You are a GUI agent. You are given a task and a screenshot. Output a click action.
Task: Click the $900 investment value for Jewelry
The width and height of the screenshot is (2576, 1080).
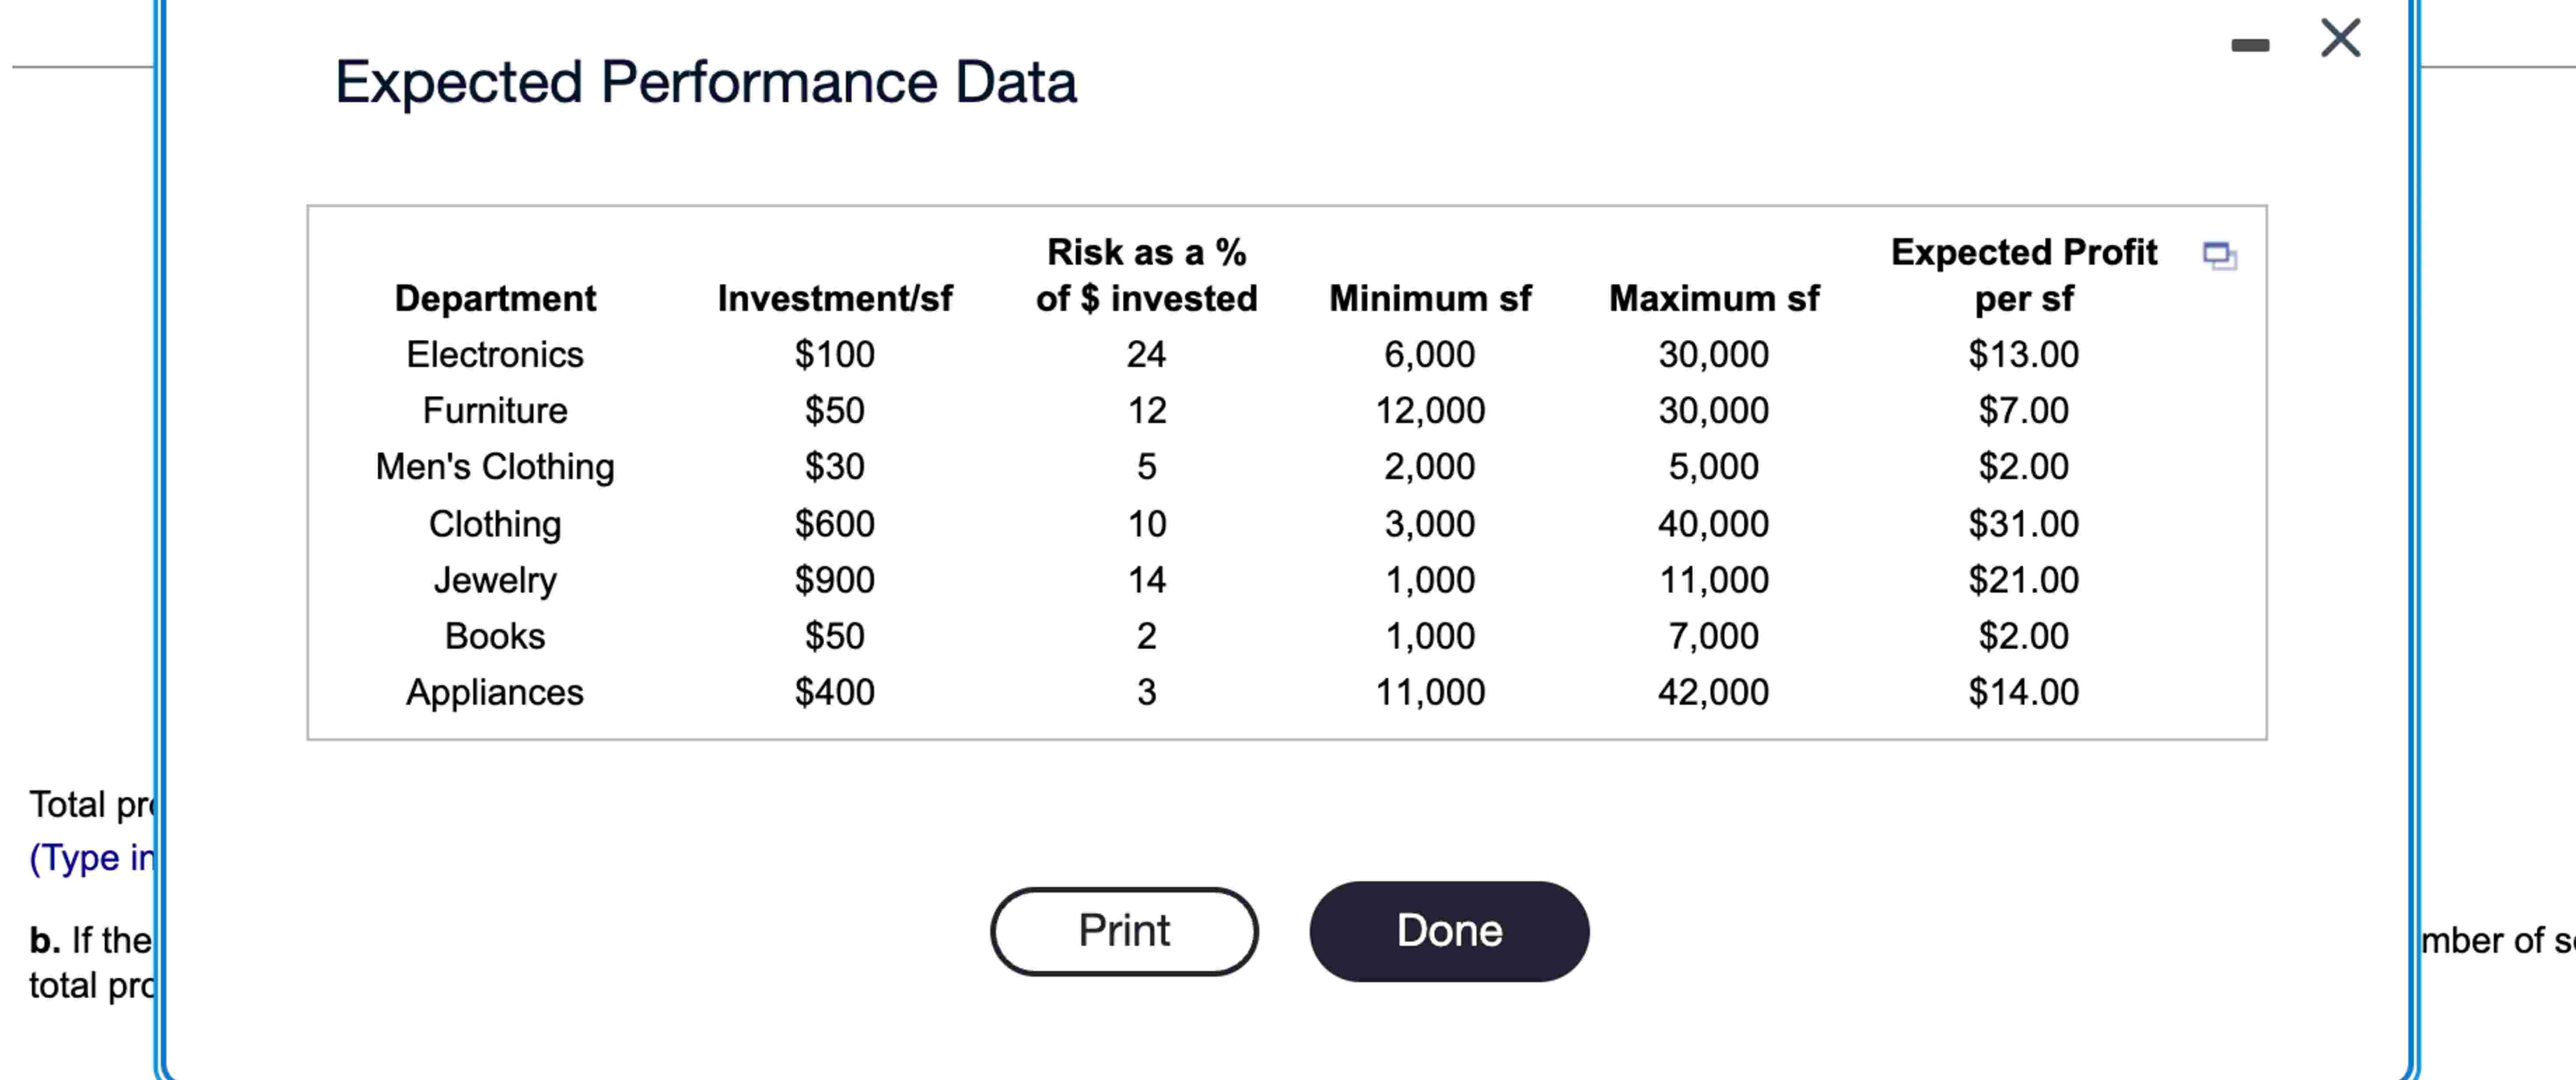coord(834,580)
